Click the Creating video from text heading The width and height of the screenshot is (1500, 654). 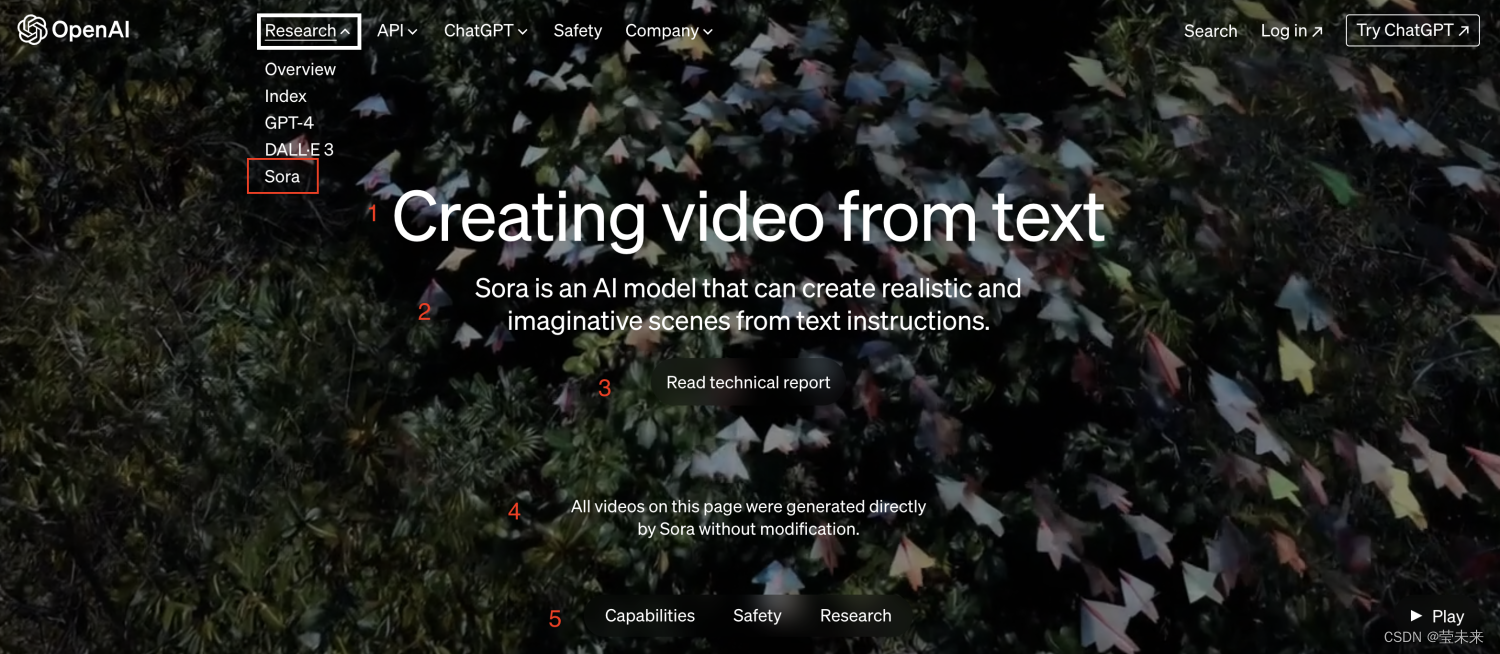(x=748, y=217)
